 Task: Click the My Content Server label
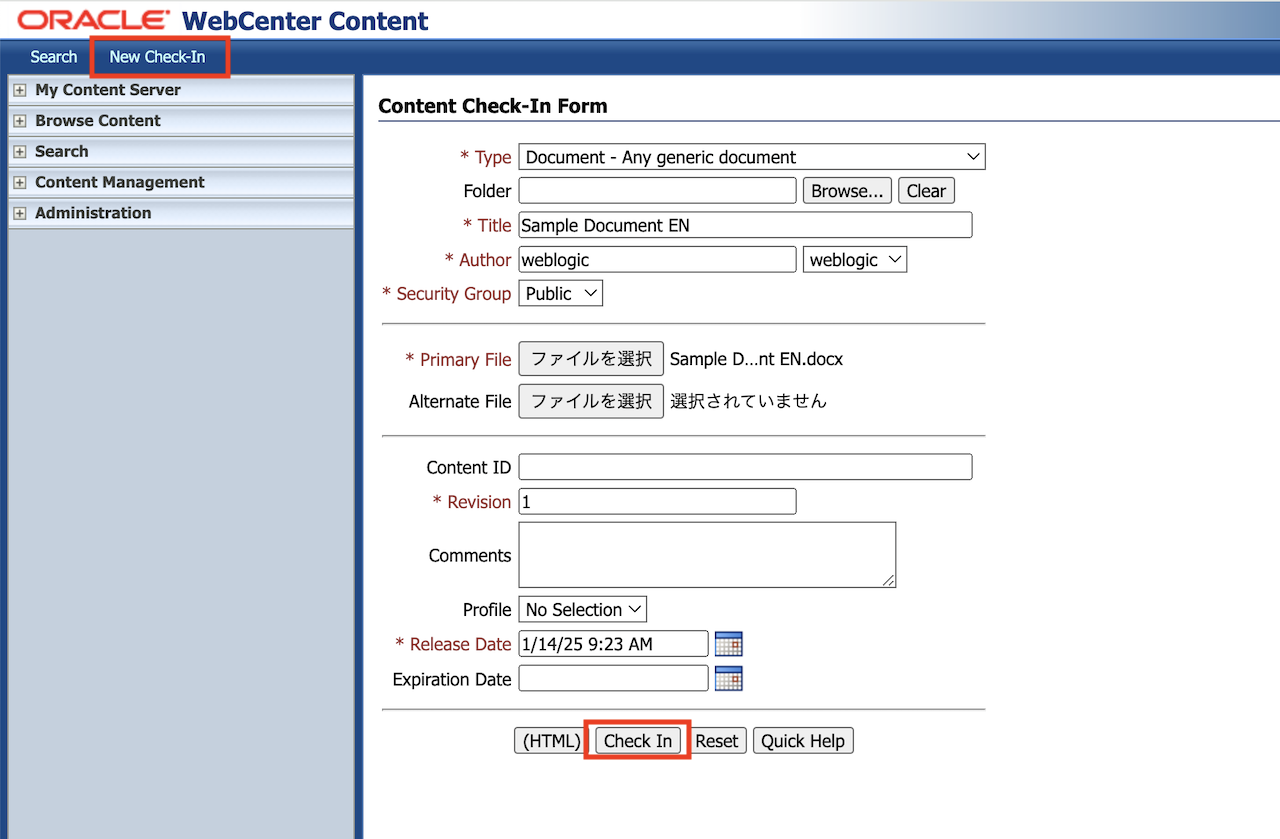tap(108, 90)
